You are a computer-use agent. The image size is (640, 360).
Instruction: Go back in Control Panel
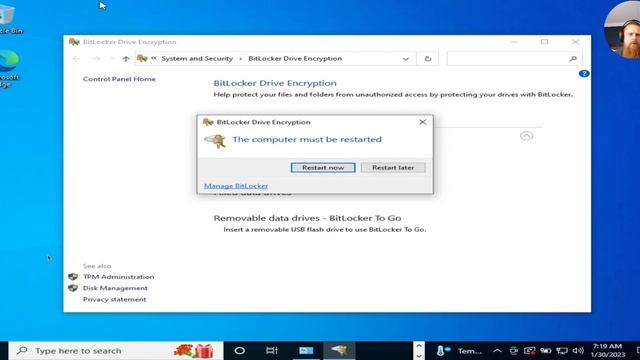(x=76, y=59)
